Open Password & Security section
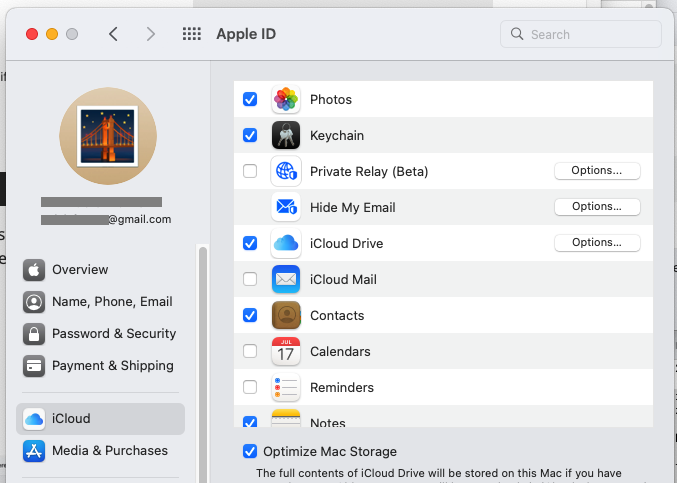Screen dimensions: 677x483 pos(113,334)
